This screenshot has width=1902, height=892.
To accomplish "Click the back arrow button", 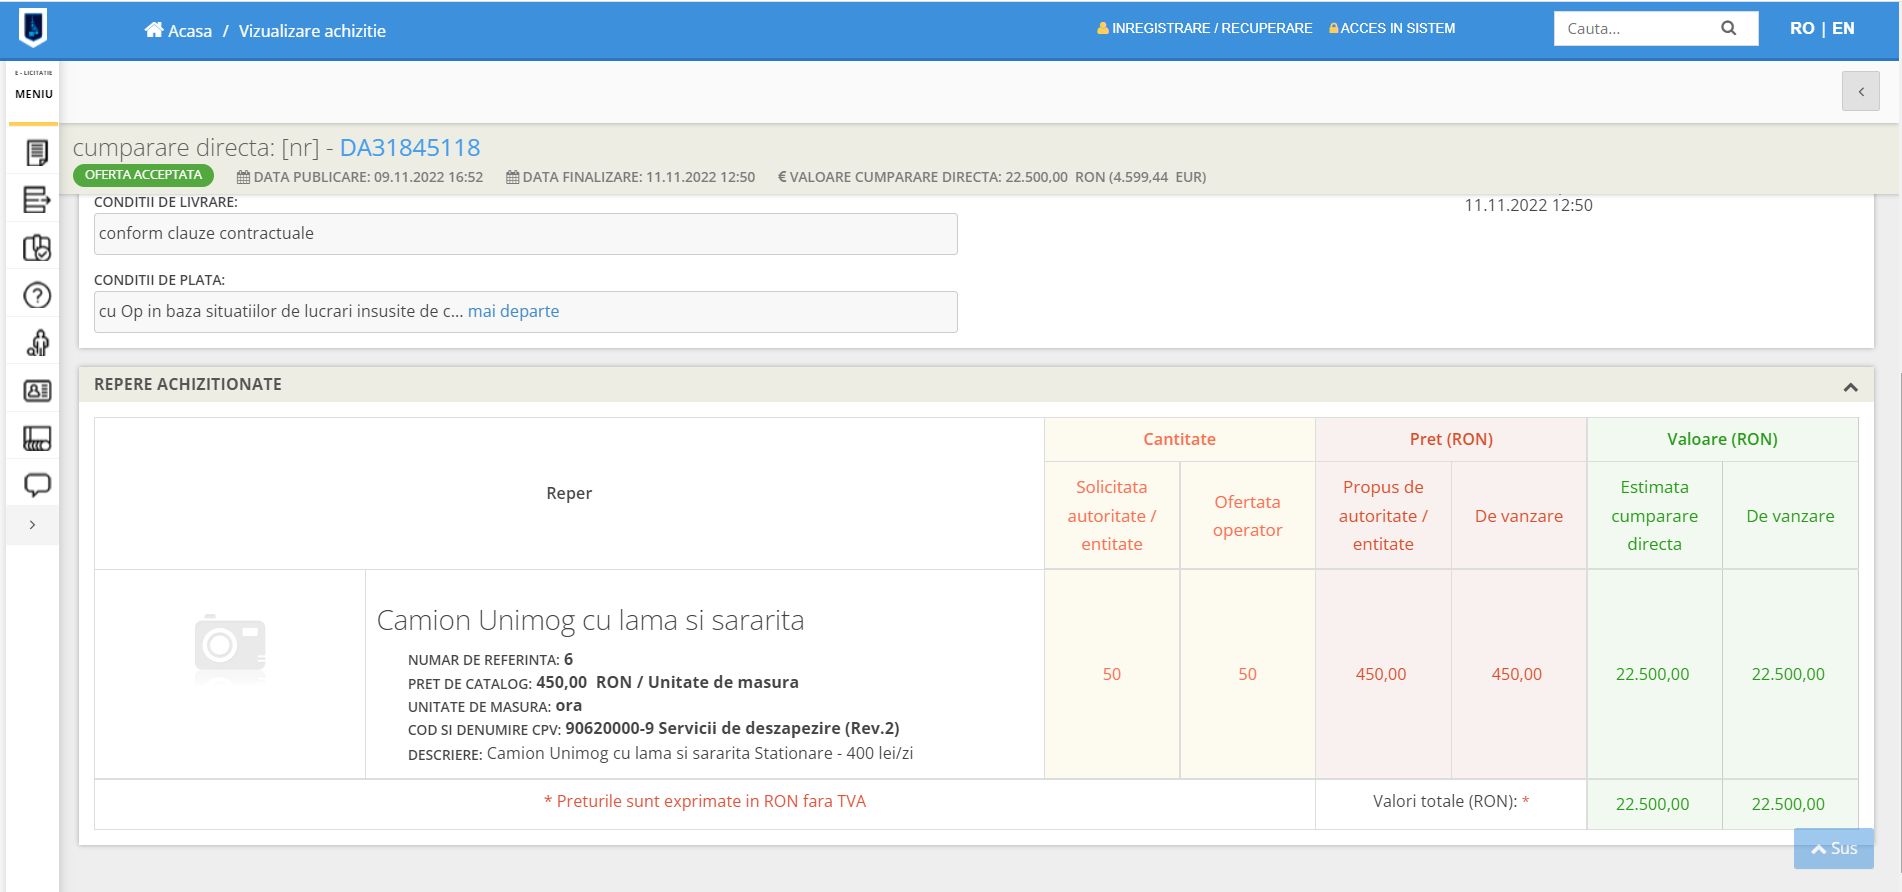I will click(x=1860, y=91).
